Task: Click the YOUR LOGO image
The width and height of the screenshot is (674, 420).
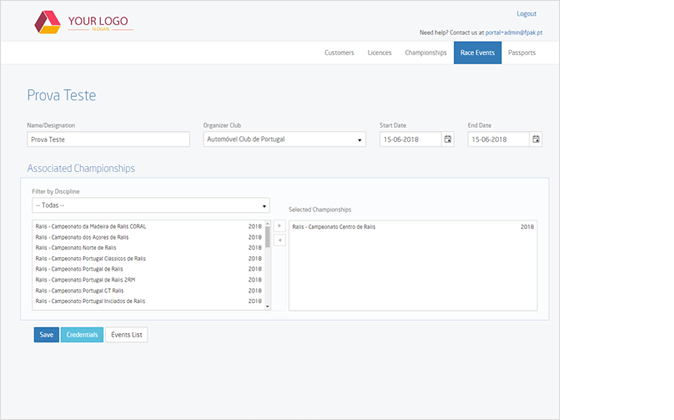Action: [x=83, y=22]
